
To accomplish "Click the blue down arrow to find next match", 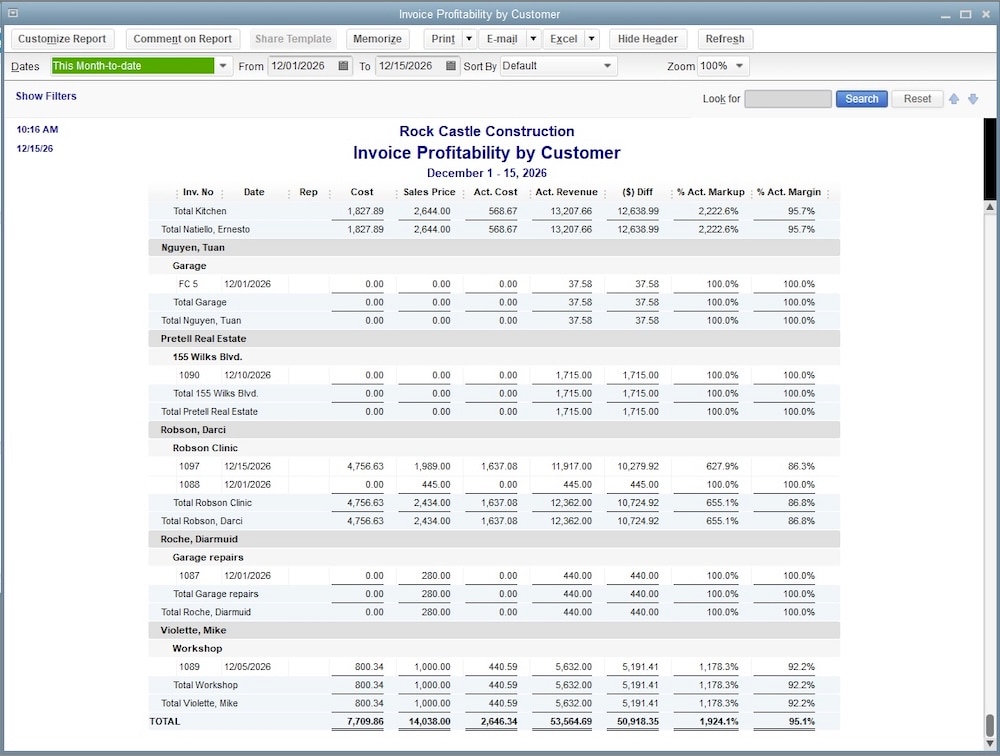I will pyautogui.click(x=972, y=98).
